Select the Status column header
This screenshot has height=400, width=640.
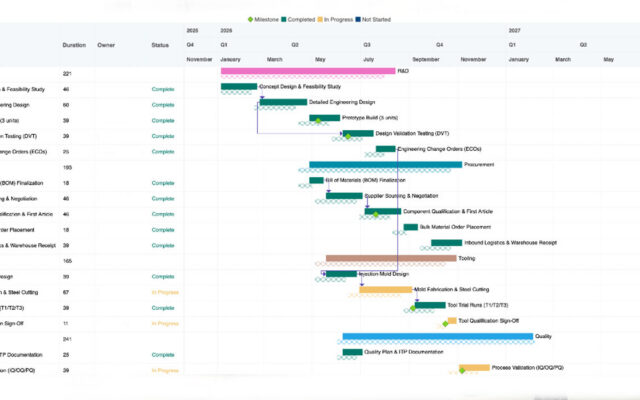160,45
